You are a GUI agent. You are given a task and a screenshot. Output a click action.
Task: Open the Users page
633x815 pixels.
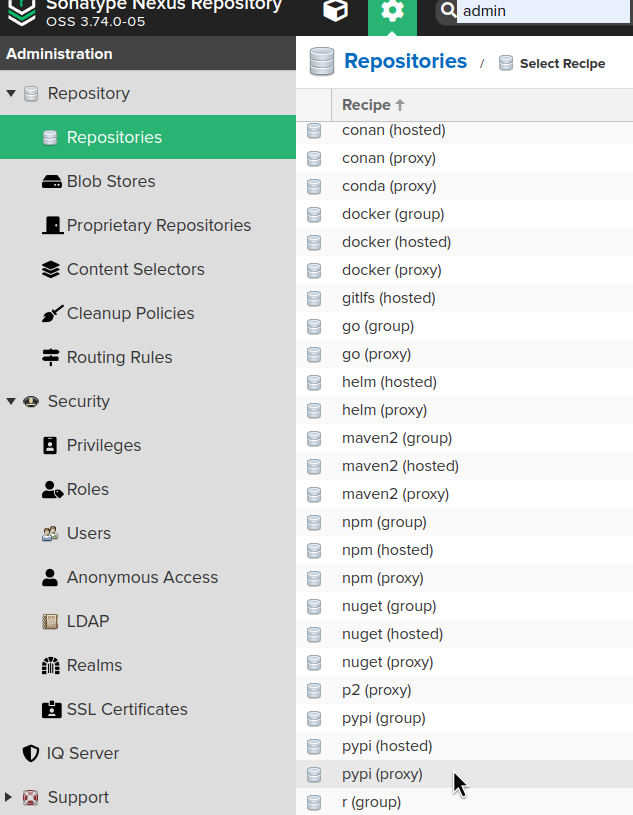[148, 533]
